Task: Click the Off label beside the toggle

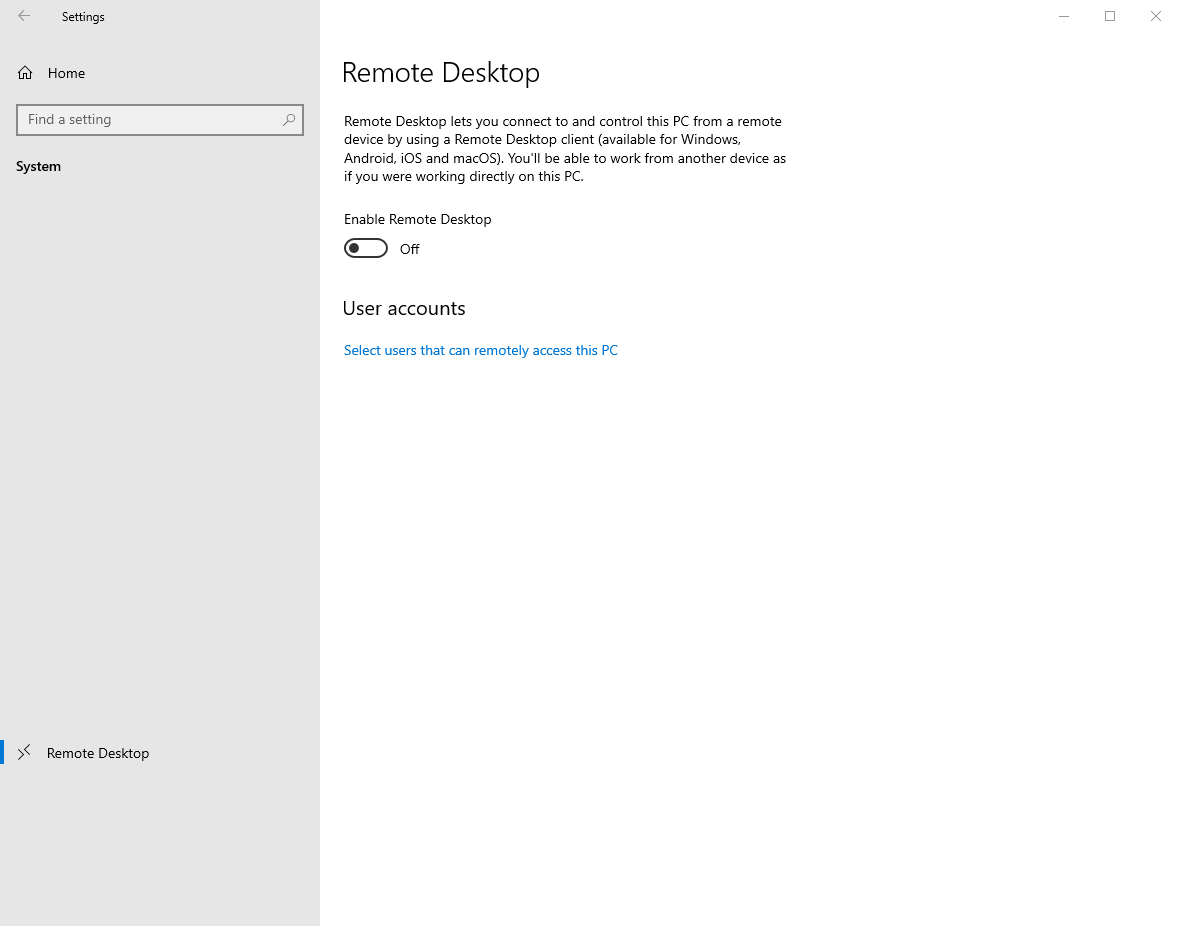Action: point(409,249)
